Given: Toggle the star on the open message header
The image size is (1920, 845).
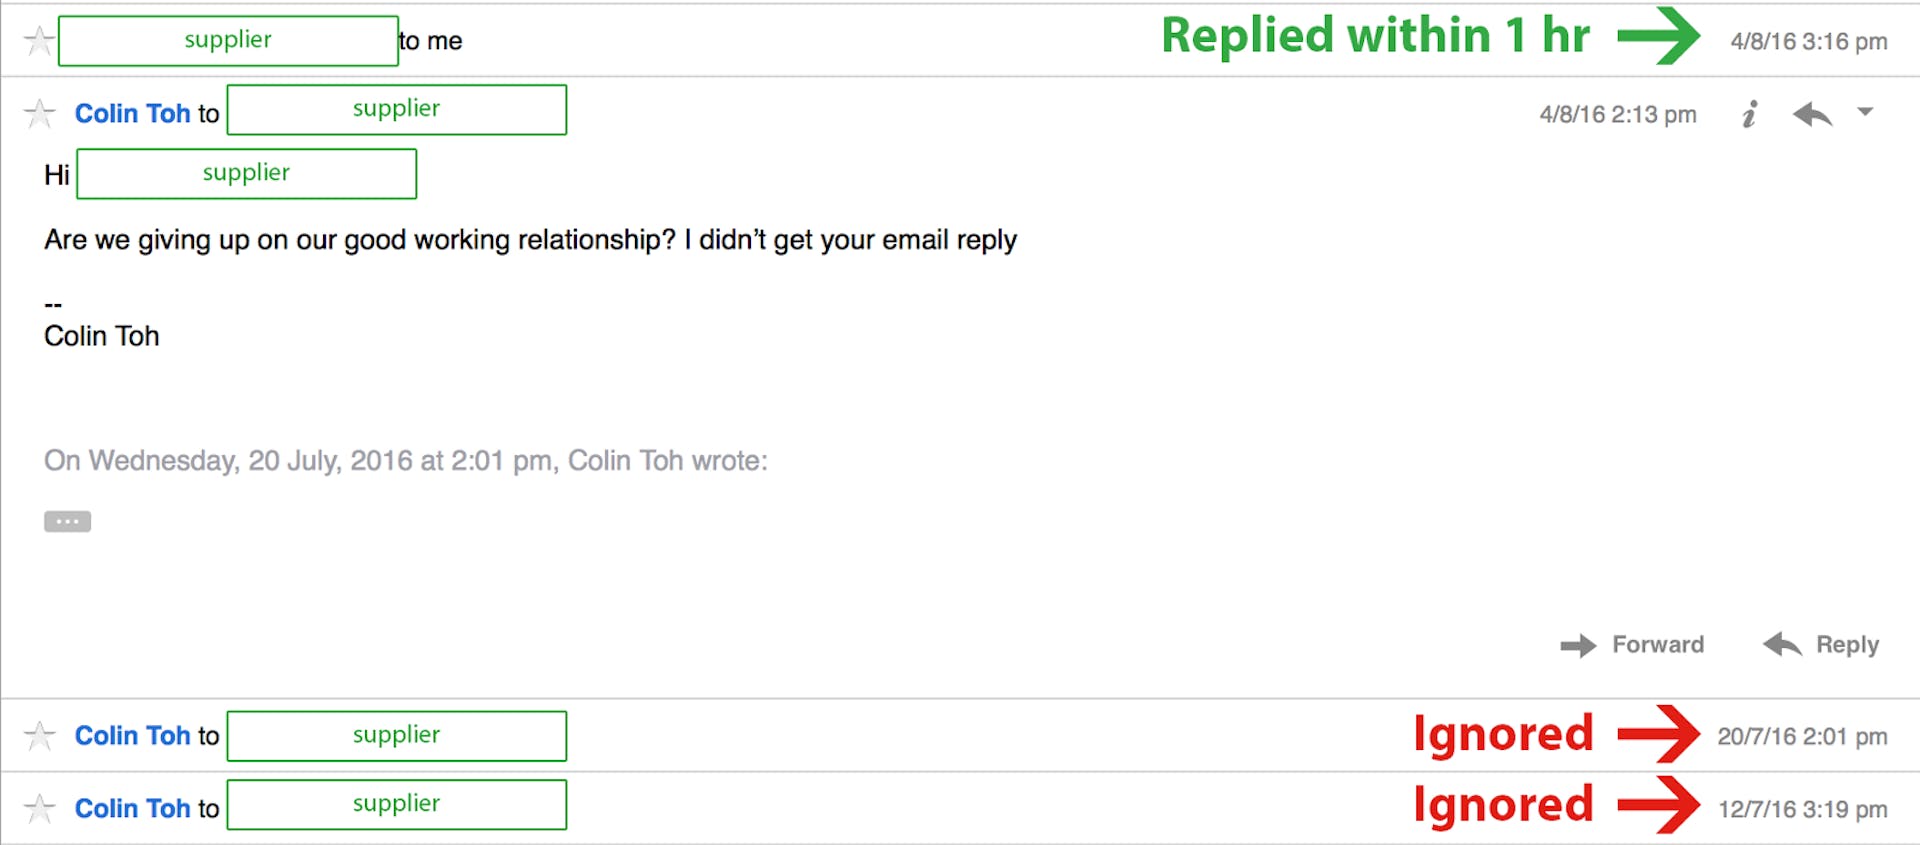Looking at the screenshot, I should click(38, 113).
